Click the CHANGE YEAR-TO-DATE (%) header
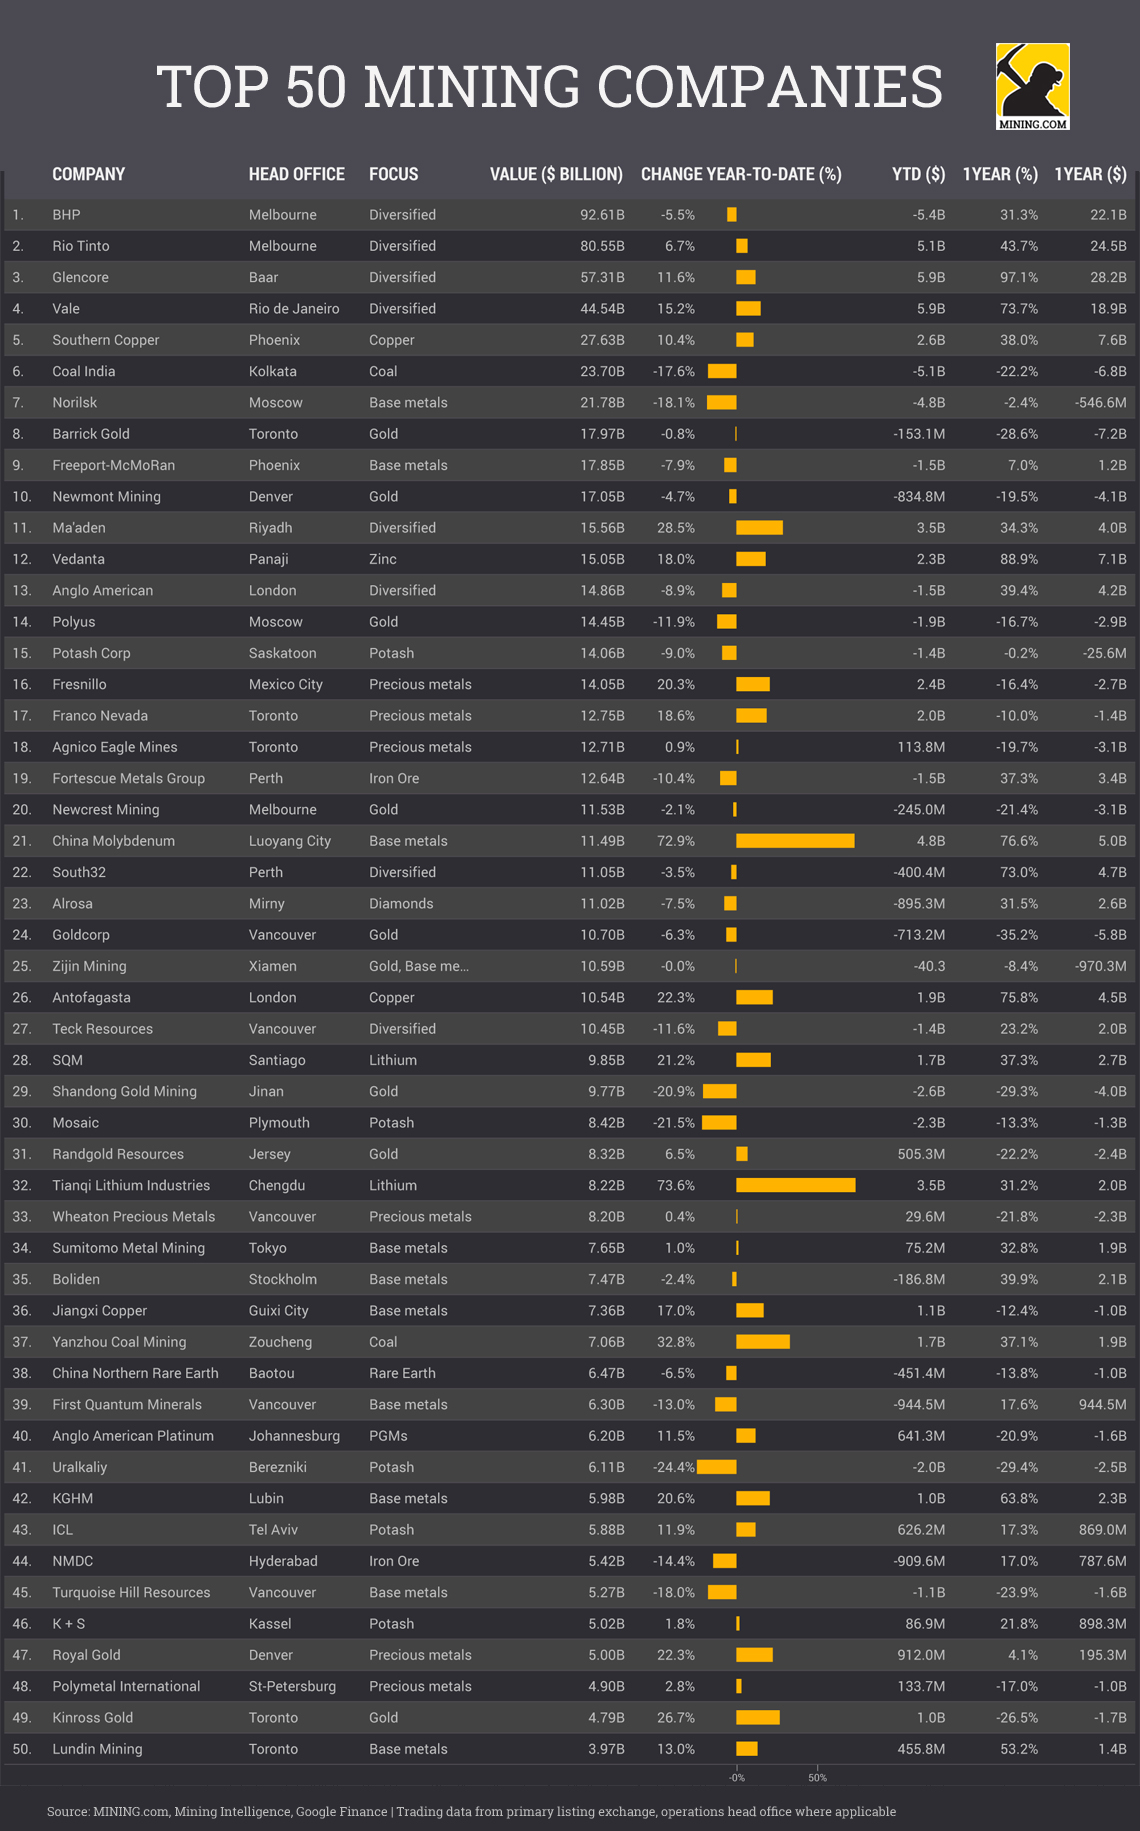 pyautogui.click(x=741, y=174)
